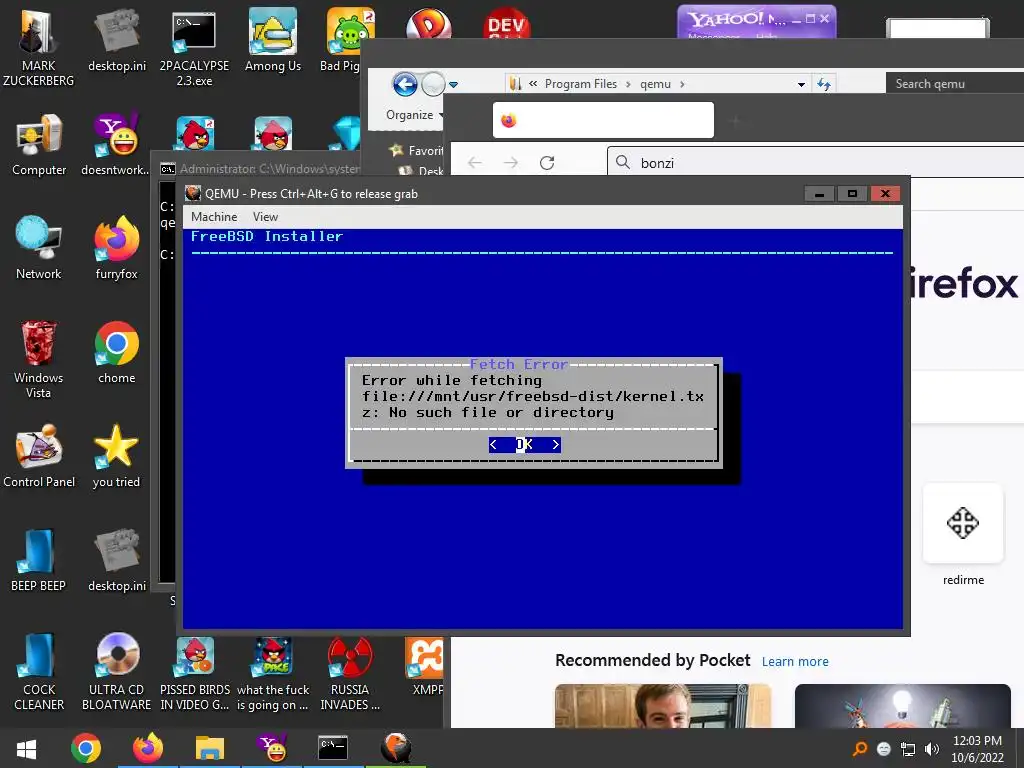1024x768 pixels.
Task: Select the COCK CLEANER desktop icon
Action: click(39, 671)
